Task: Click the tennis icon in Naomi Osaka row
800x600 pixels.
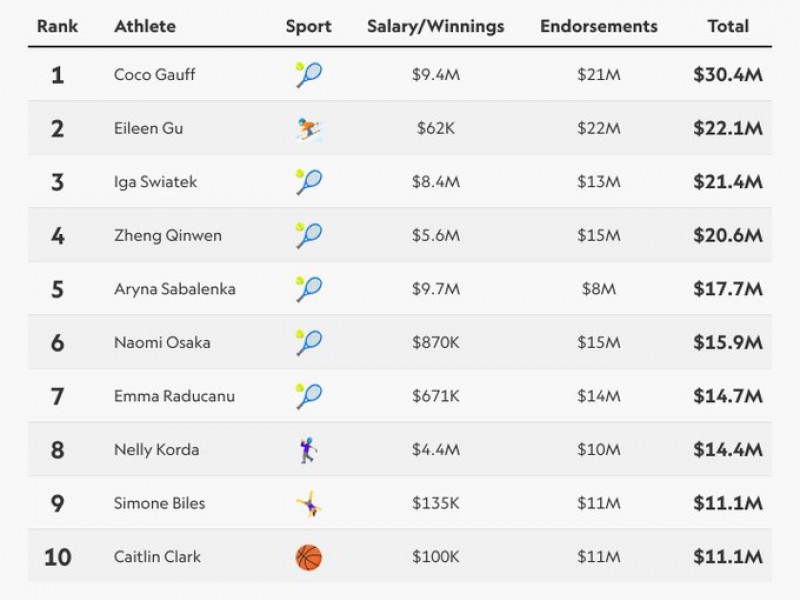Action: tap(308, 343)
